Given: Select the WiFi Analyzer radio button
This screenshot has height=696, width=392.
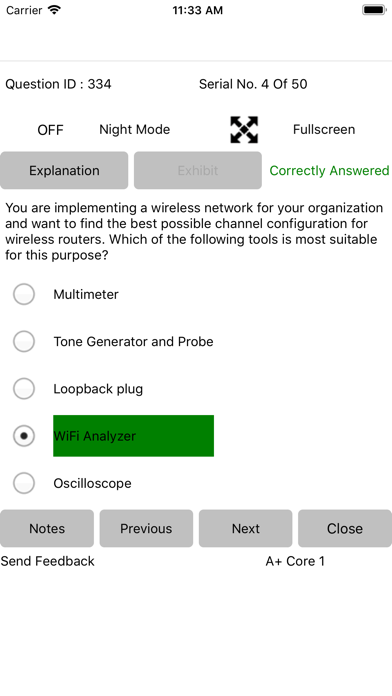Looking at the screenshot, I should click(x=24, y=436).
